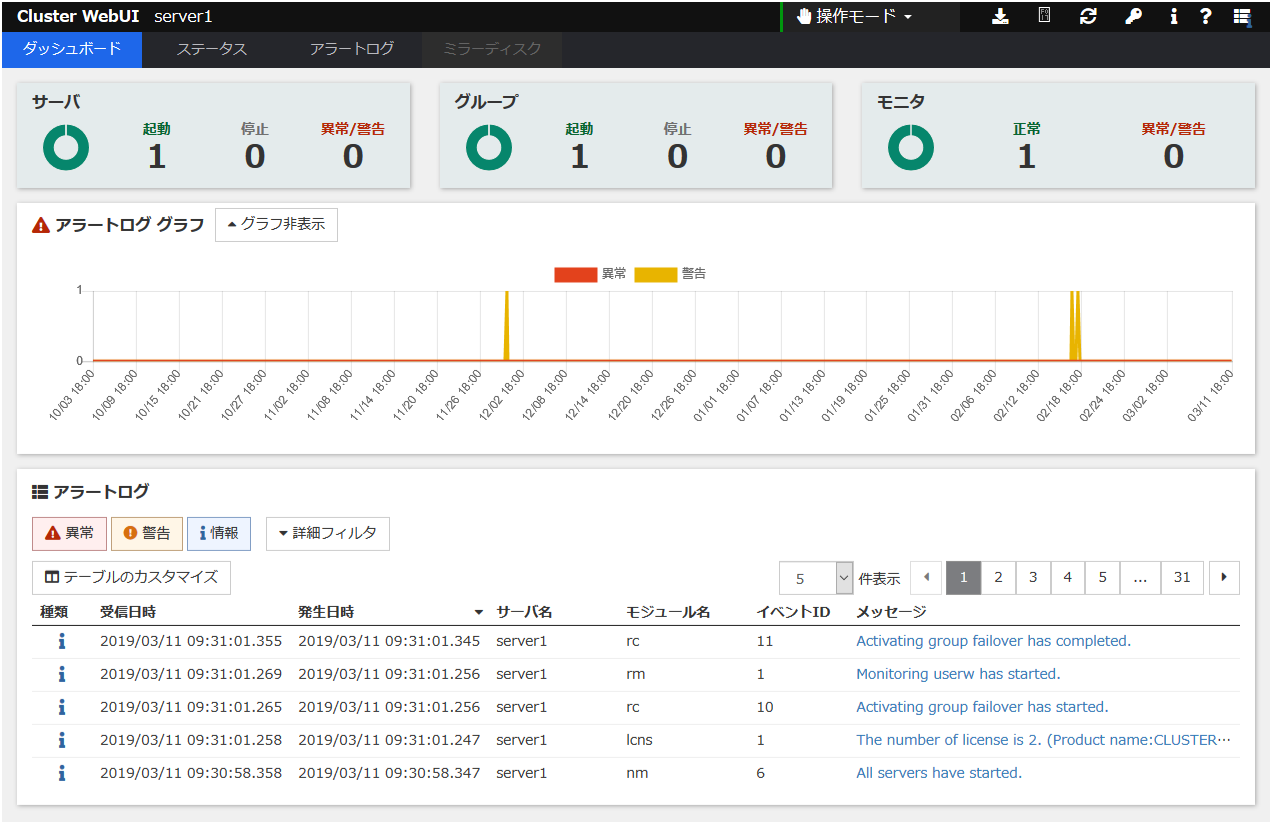The image size is (1272, 824).
Task: Go to page 2 of the alert log
Action: pos(998,578)
